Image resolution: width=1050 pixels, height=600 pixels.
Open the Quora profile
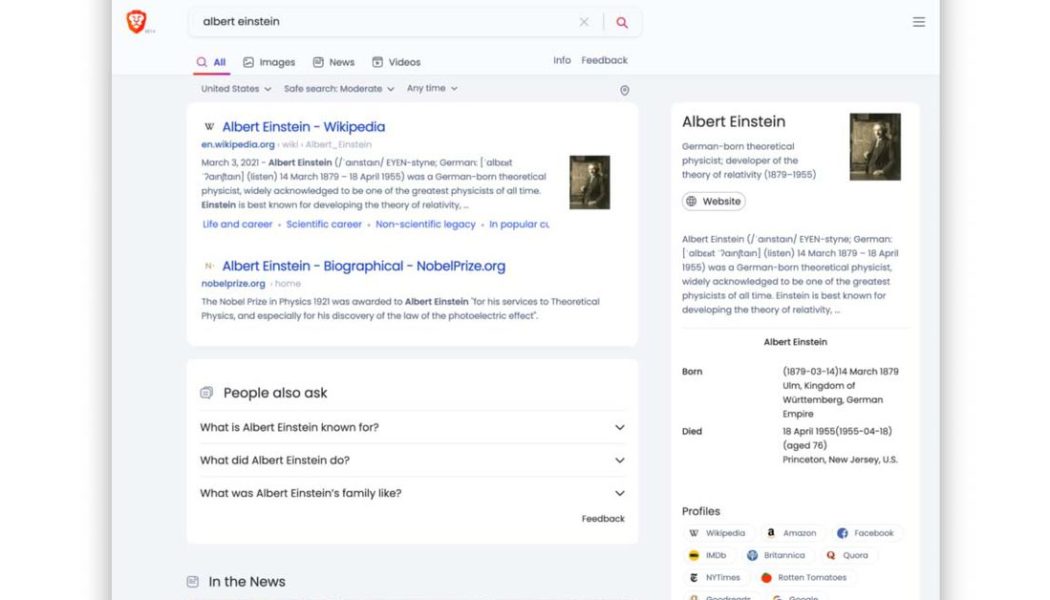849,555
